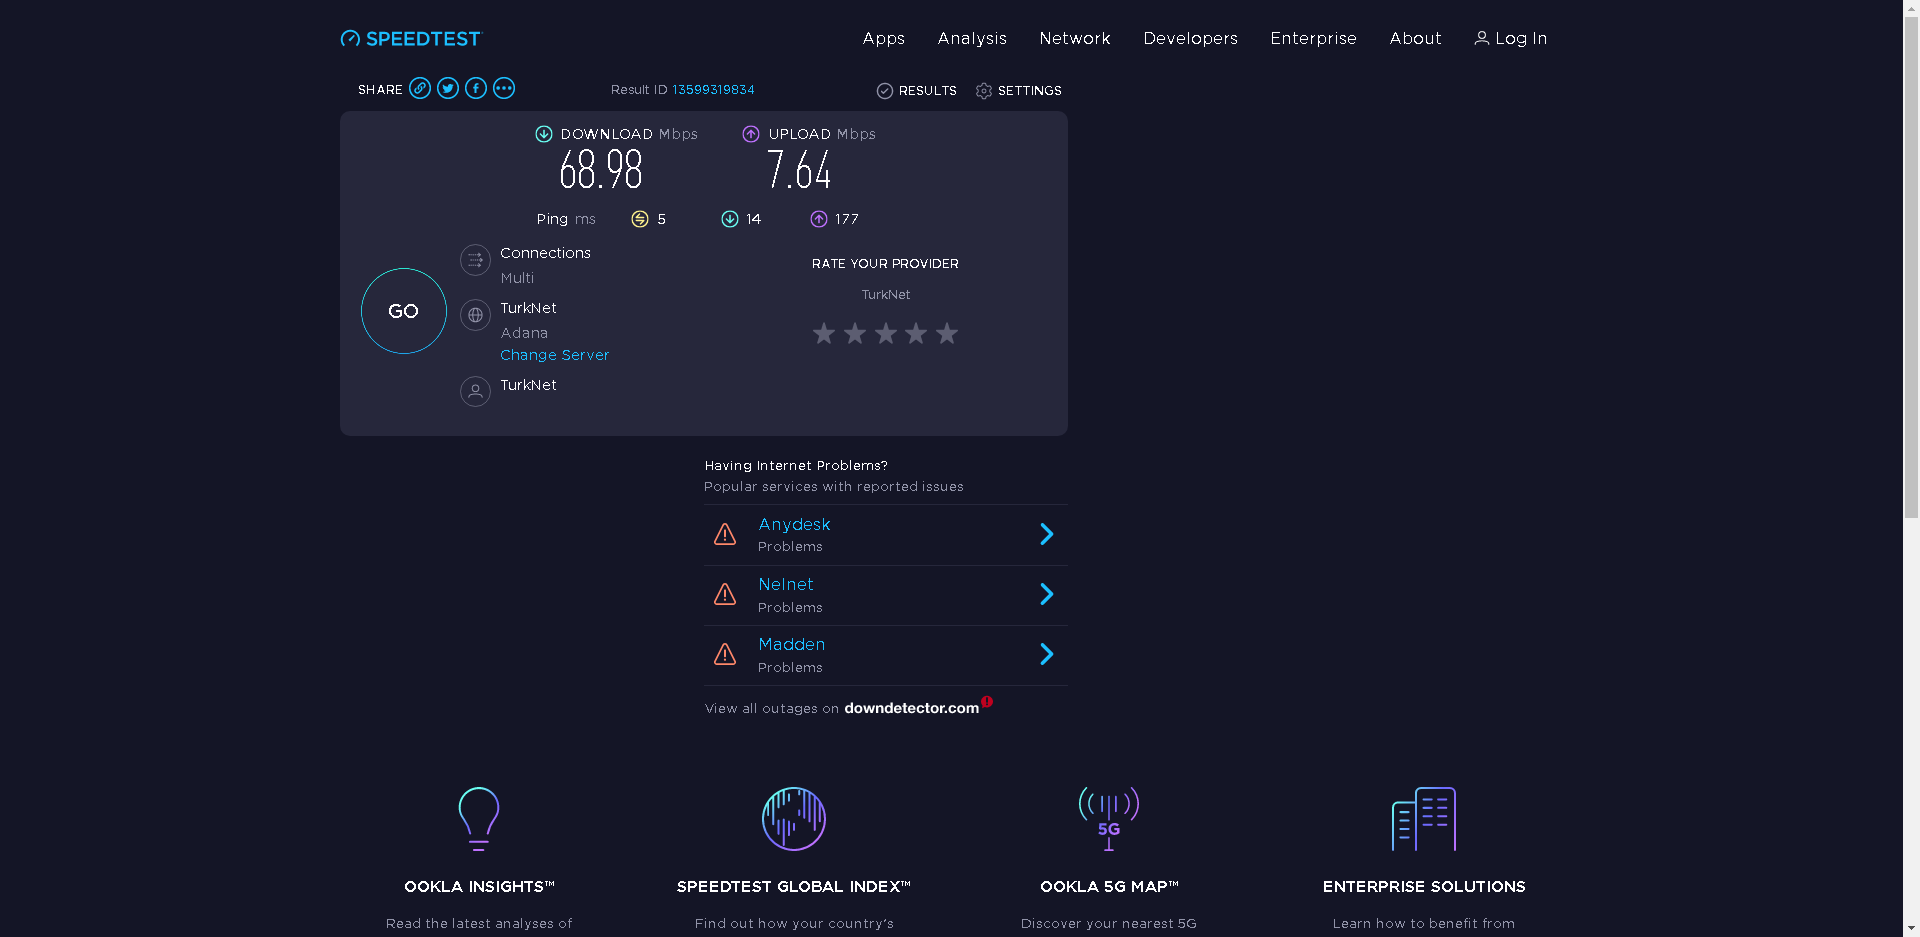The image size is (1920, 937).
Task: Open Speedtest Global Index globe icon
Action: tap(794, 819)
